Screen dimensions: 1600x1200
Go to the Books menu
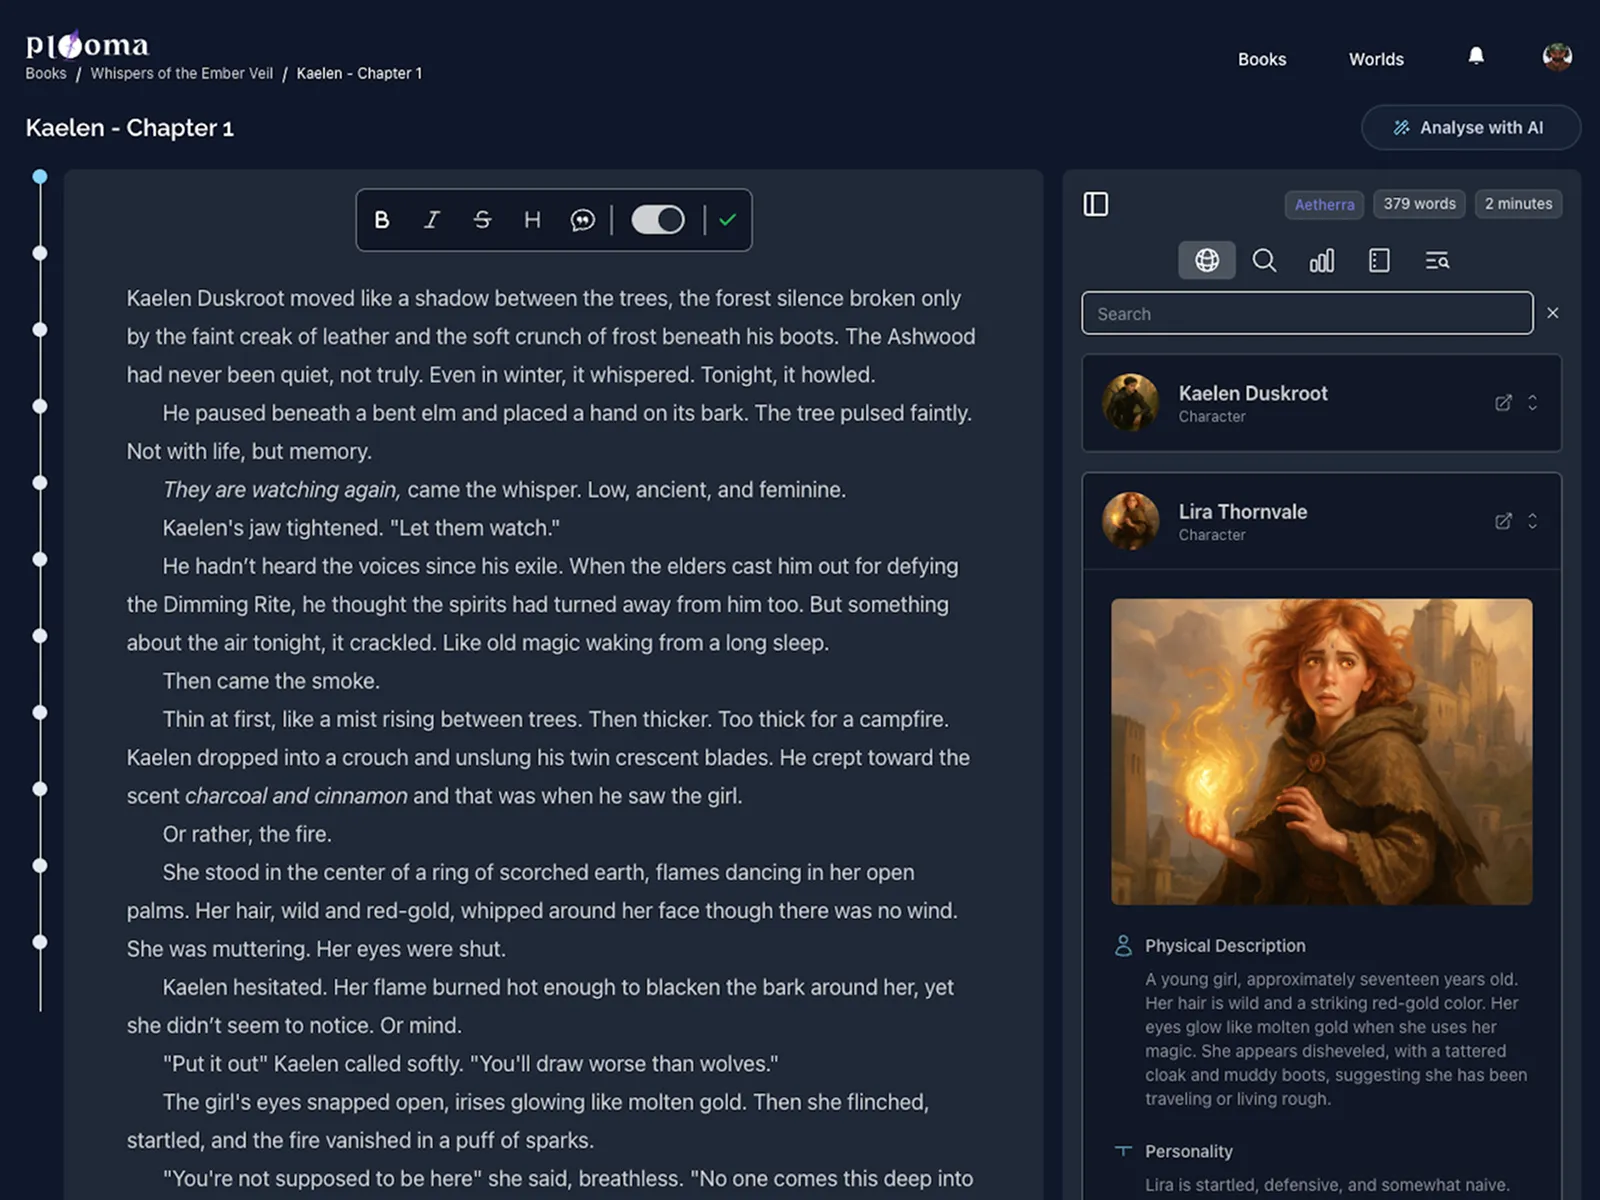click(x=1262, y=59)
